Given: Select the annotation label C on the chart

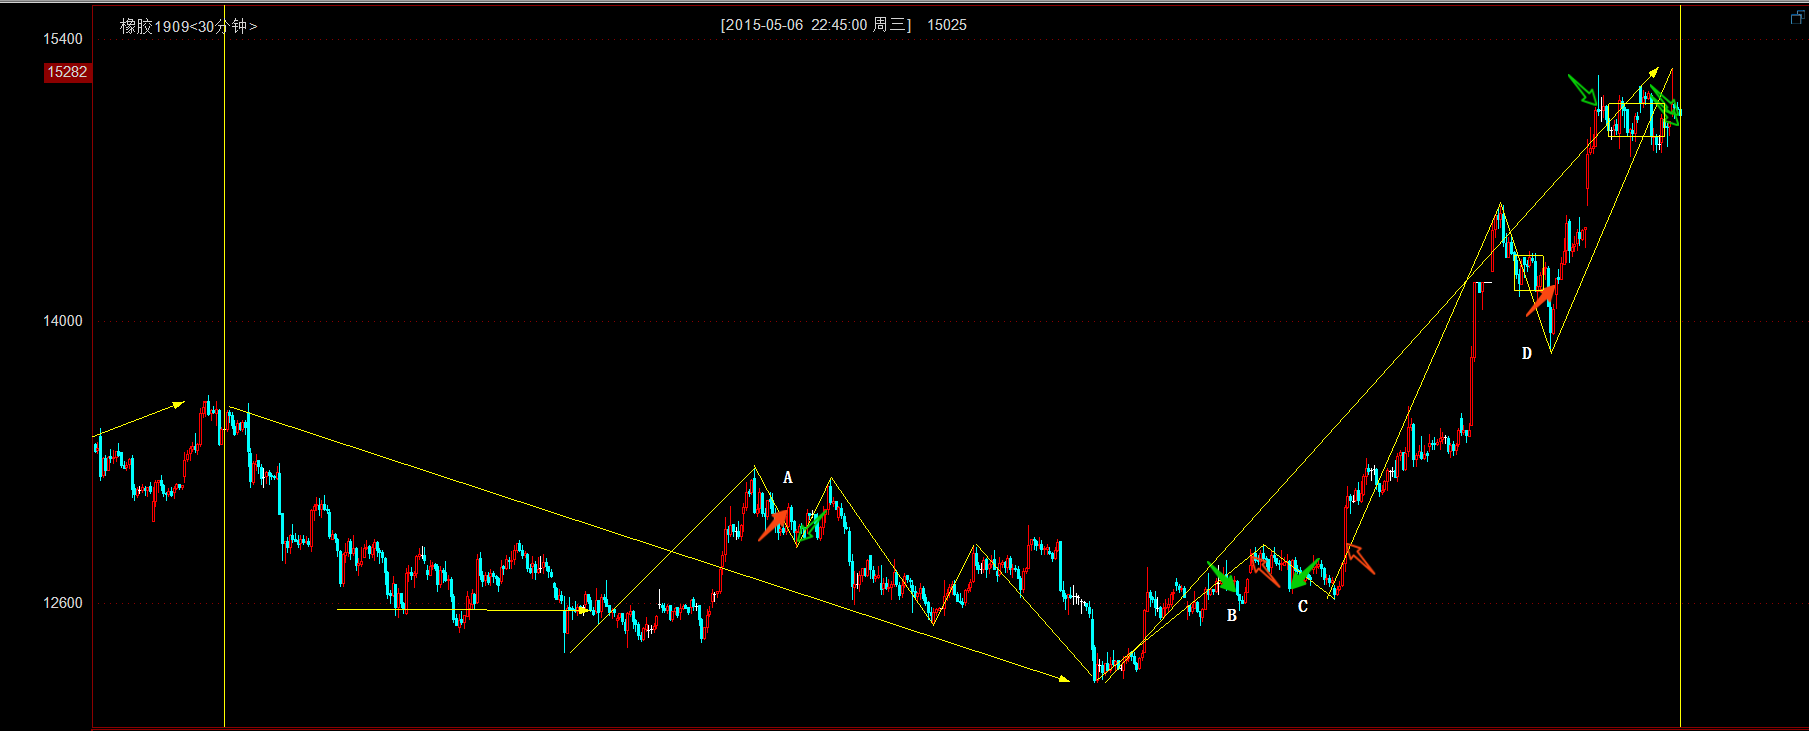Looking at the screenshot, I should click(1303, 606).
